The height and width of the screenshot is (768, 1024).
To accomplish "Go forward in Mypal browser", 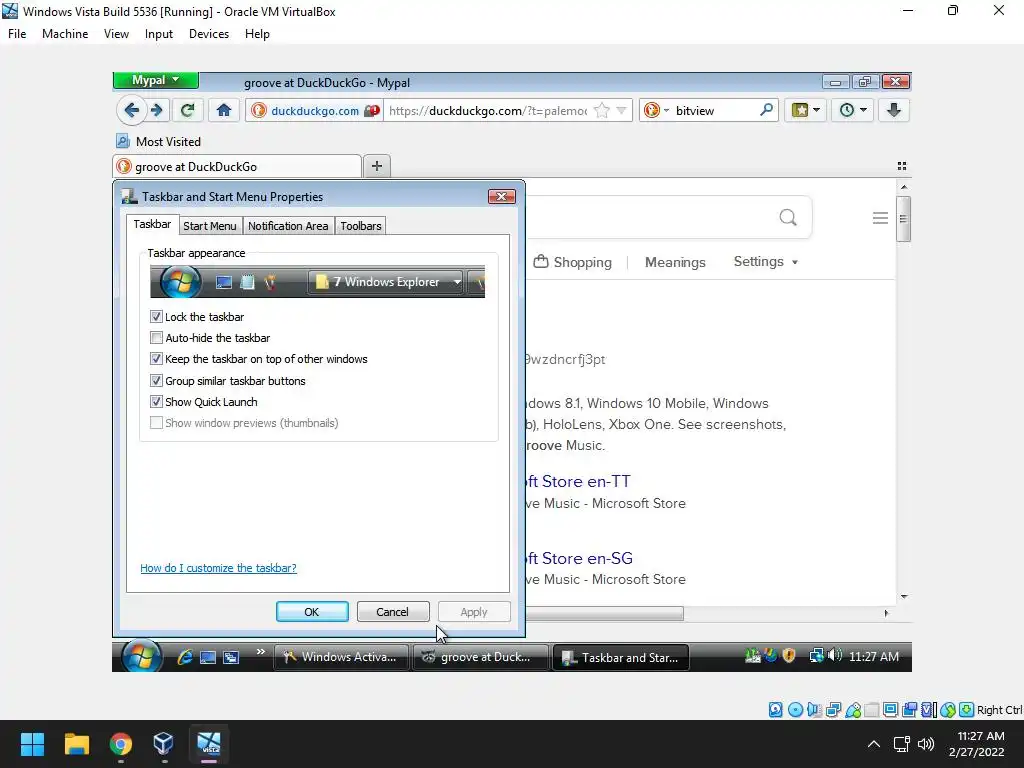I will point(157,110).
